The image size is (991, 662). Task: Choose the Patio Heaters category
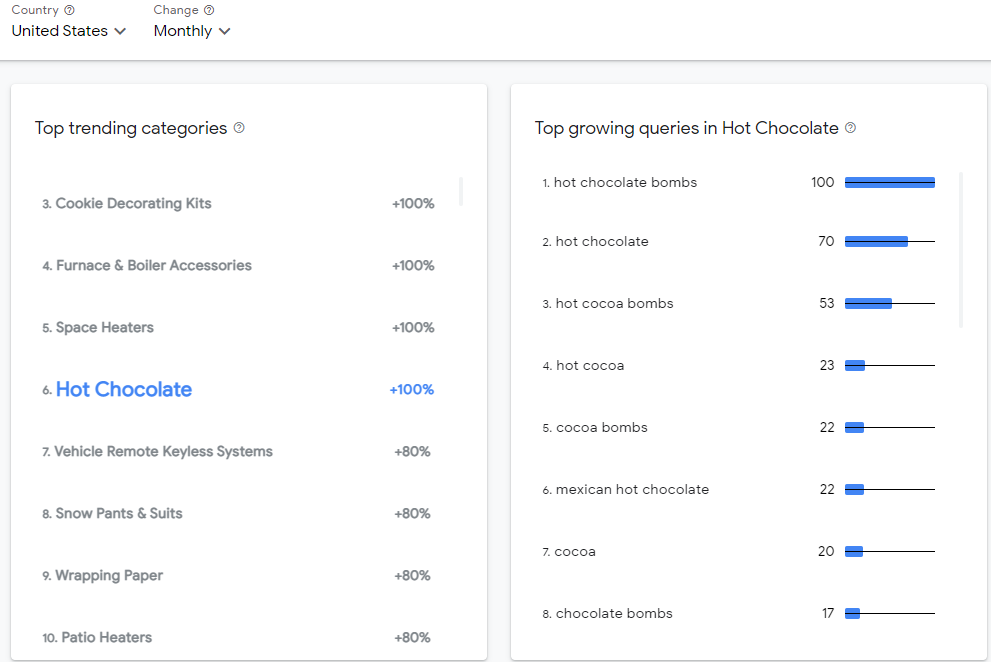(106, 637)
